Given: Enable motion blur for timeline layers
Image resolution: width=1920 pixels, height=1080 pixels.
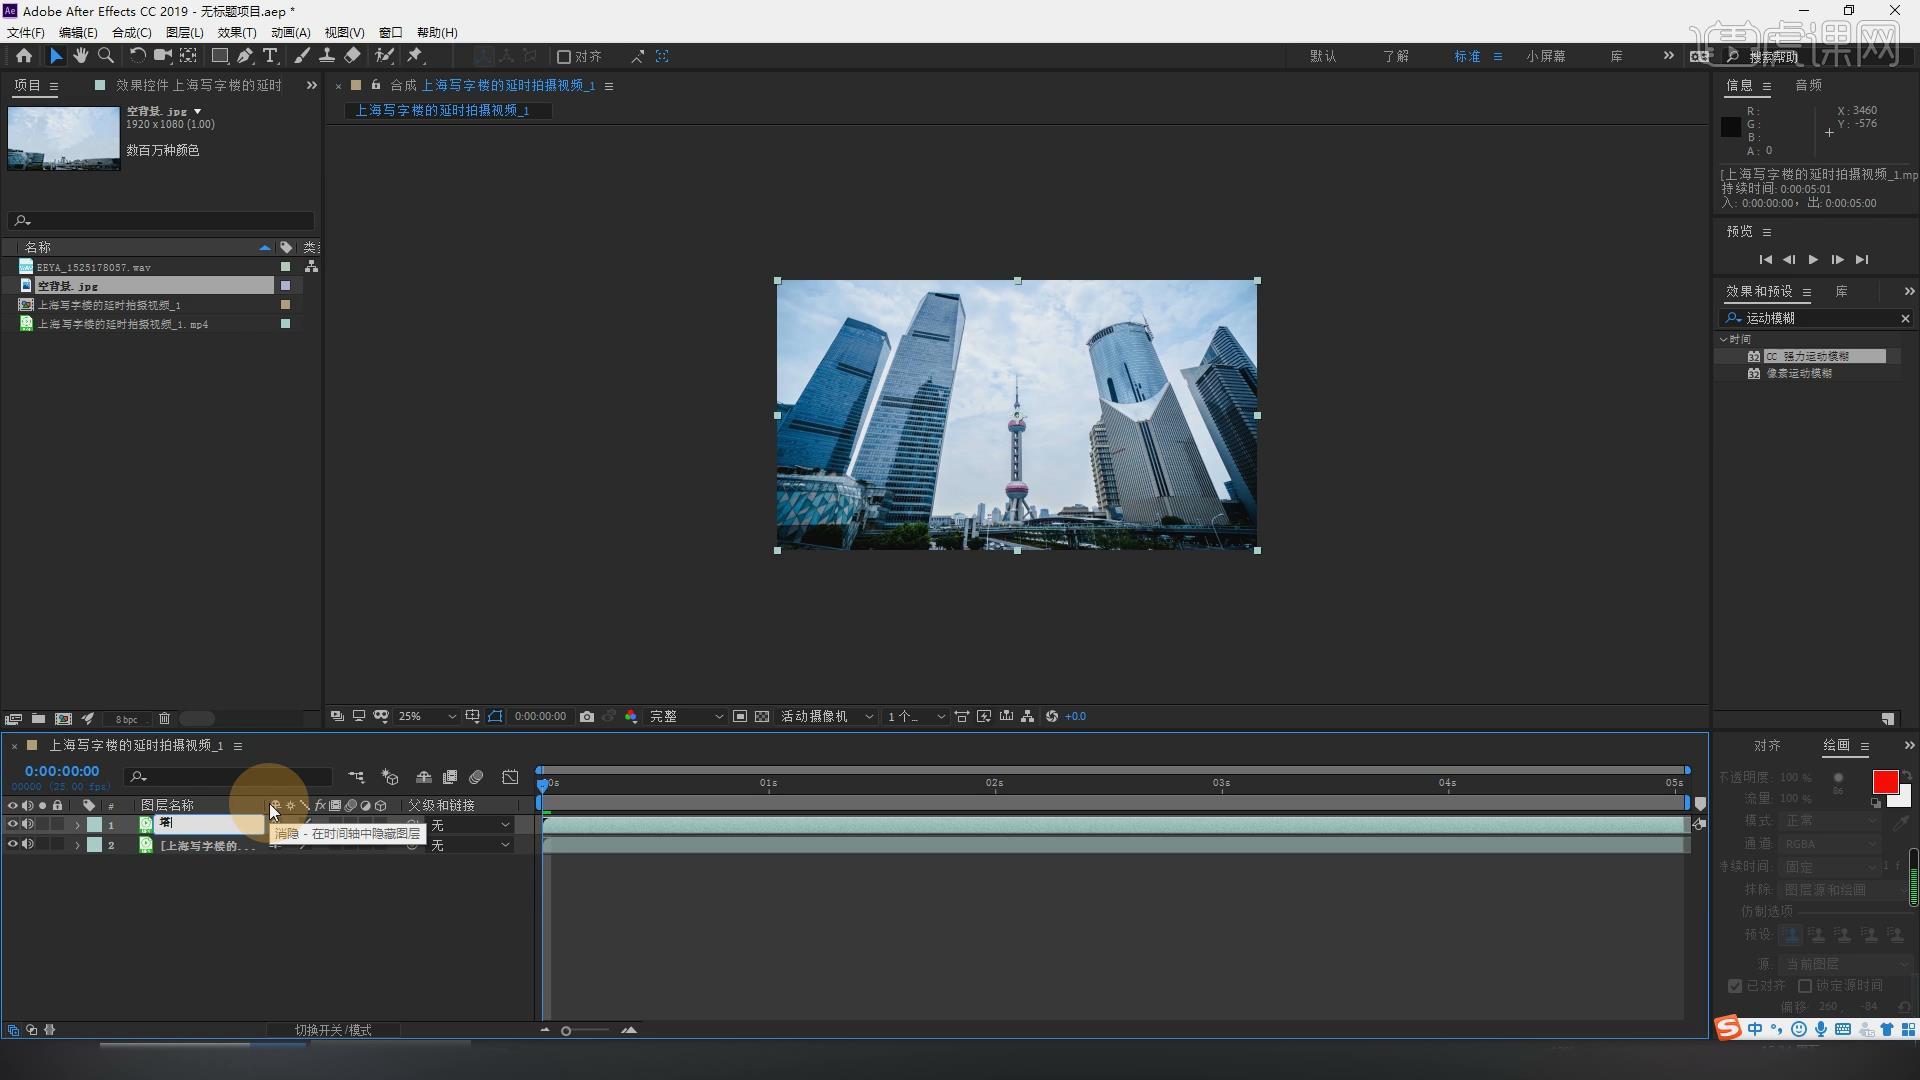Looking at the screenshot, I should coord(476,777).
